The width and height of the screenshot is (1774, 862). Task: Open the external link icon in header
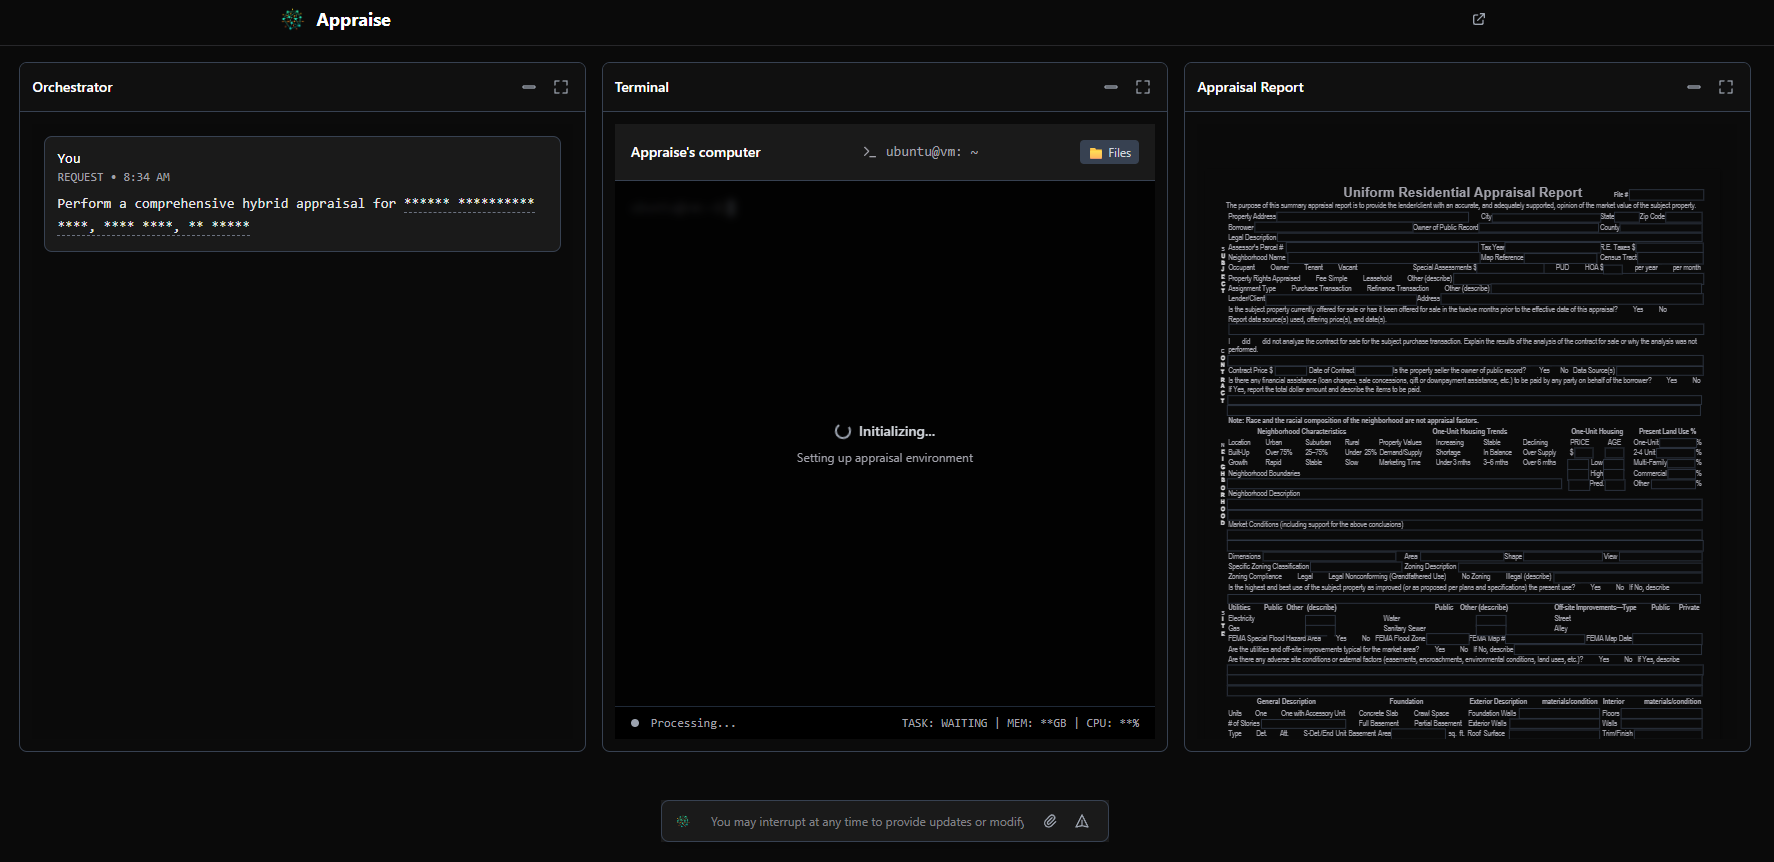pyautogui.click(x=1479, y=19)
